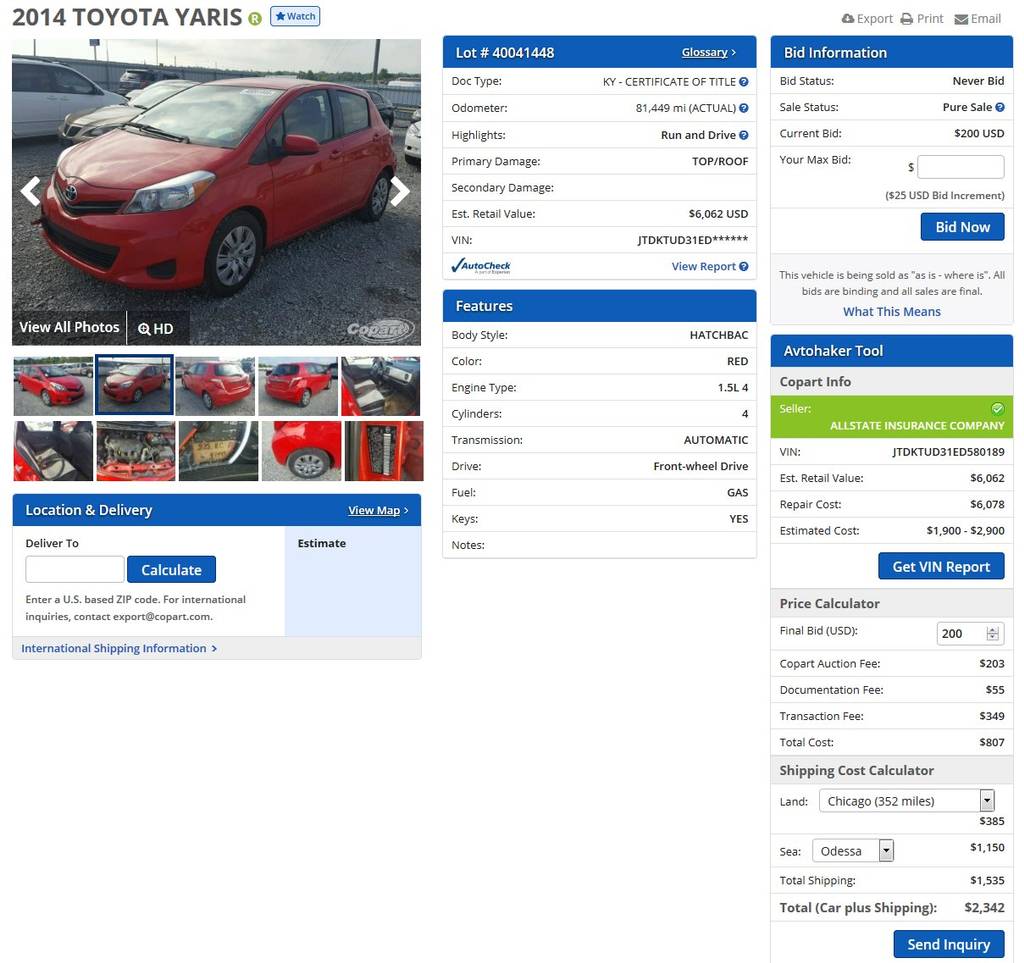
Task: Click Total Shipping value $1,535
Action: pyautogui.click(x=987, y=880)
